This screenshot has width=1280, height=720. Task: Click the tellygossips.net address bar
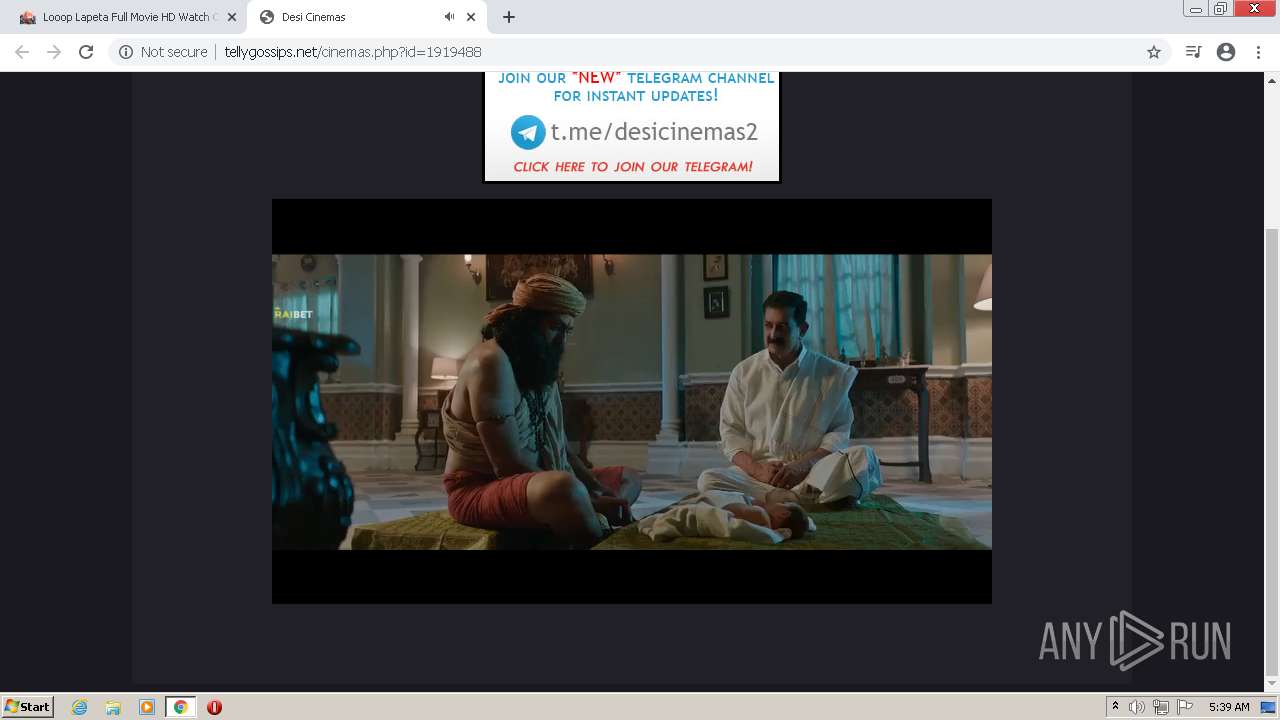640,52
